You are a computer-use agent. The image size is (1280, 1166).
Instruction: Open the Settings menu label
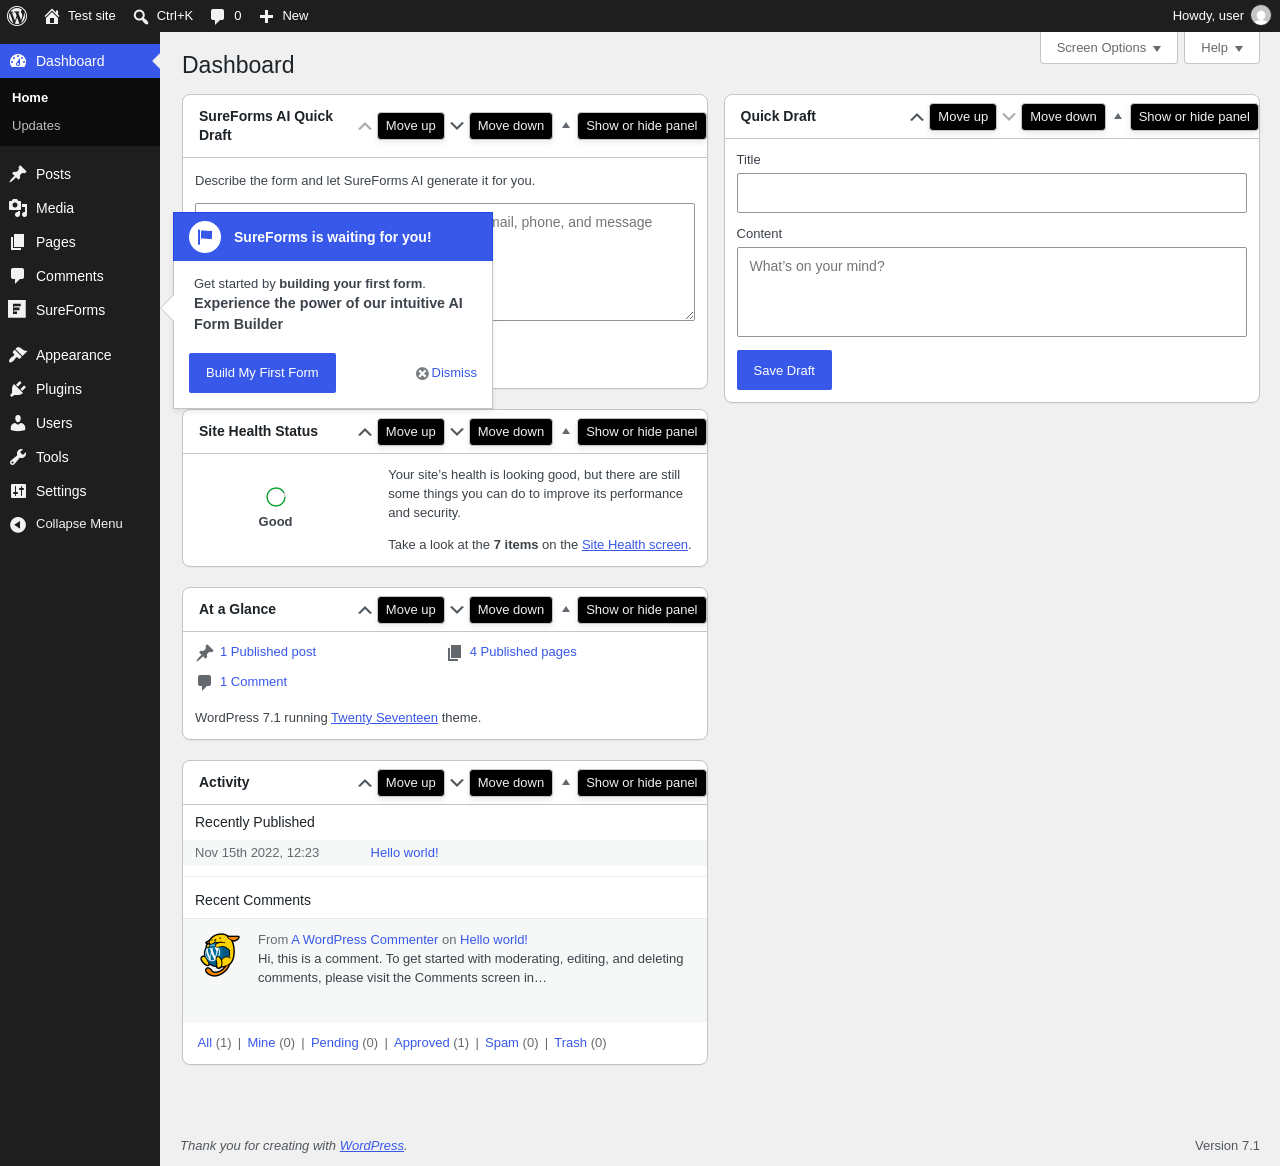pos(61,491)
